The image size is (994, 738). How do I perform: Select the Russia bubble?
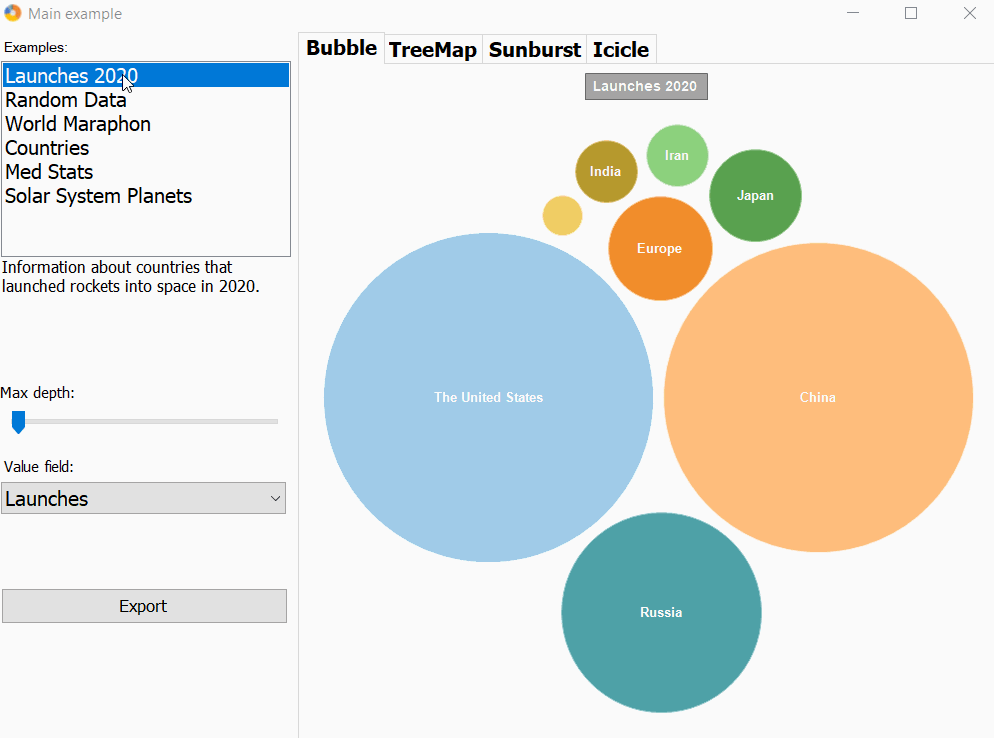[x=661, y=612]
